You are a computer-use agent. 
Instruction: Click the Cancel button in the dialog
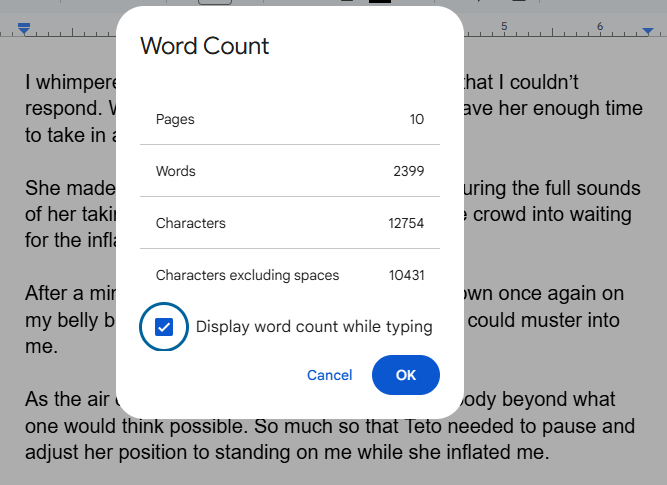pyautogui.click(x=329, y=375)
